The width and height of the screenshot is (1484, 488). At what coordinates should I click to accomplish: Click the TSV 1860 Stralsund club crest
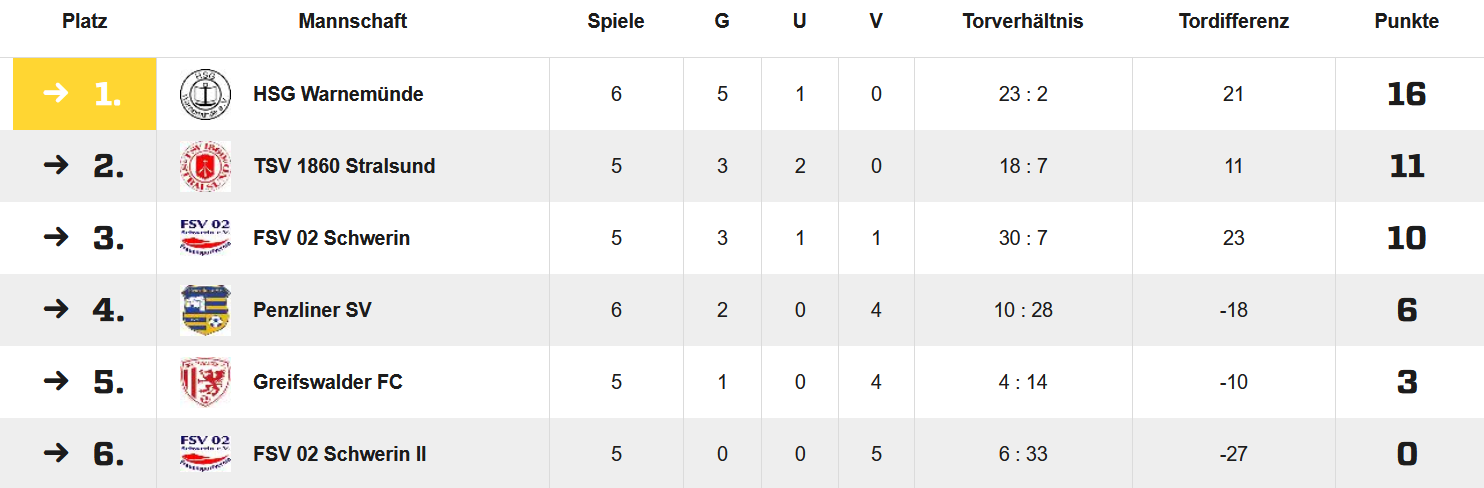(x=205, y=166)
